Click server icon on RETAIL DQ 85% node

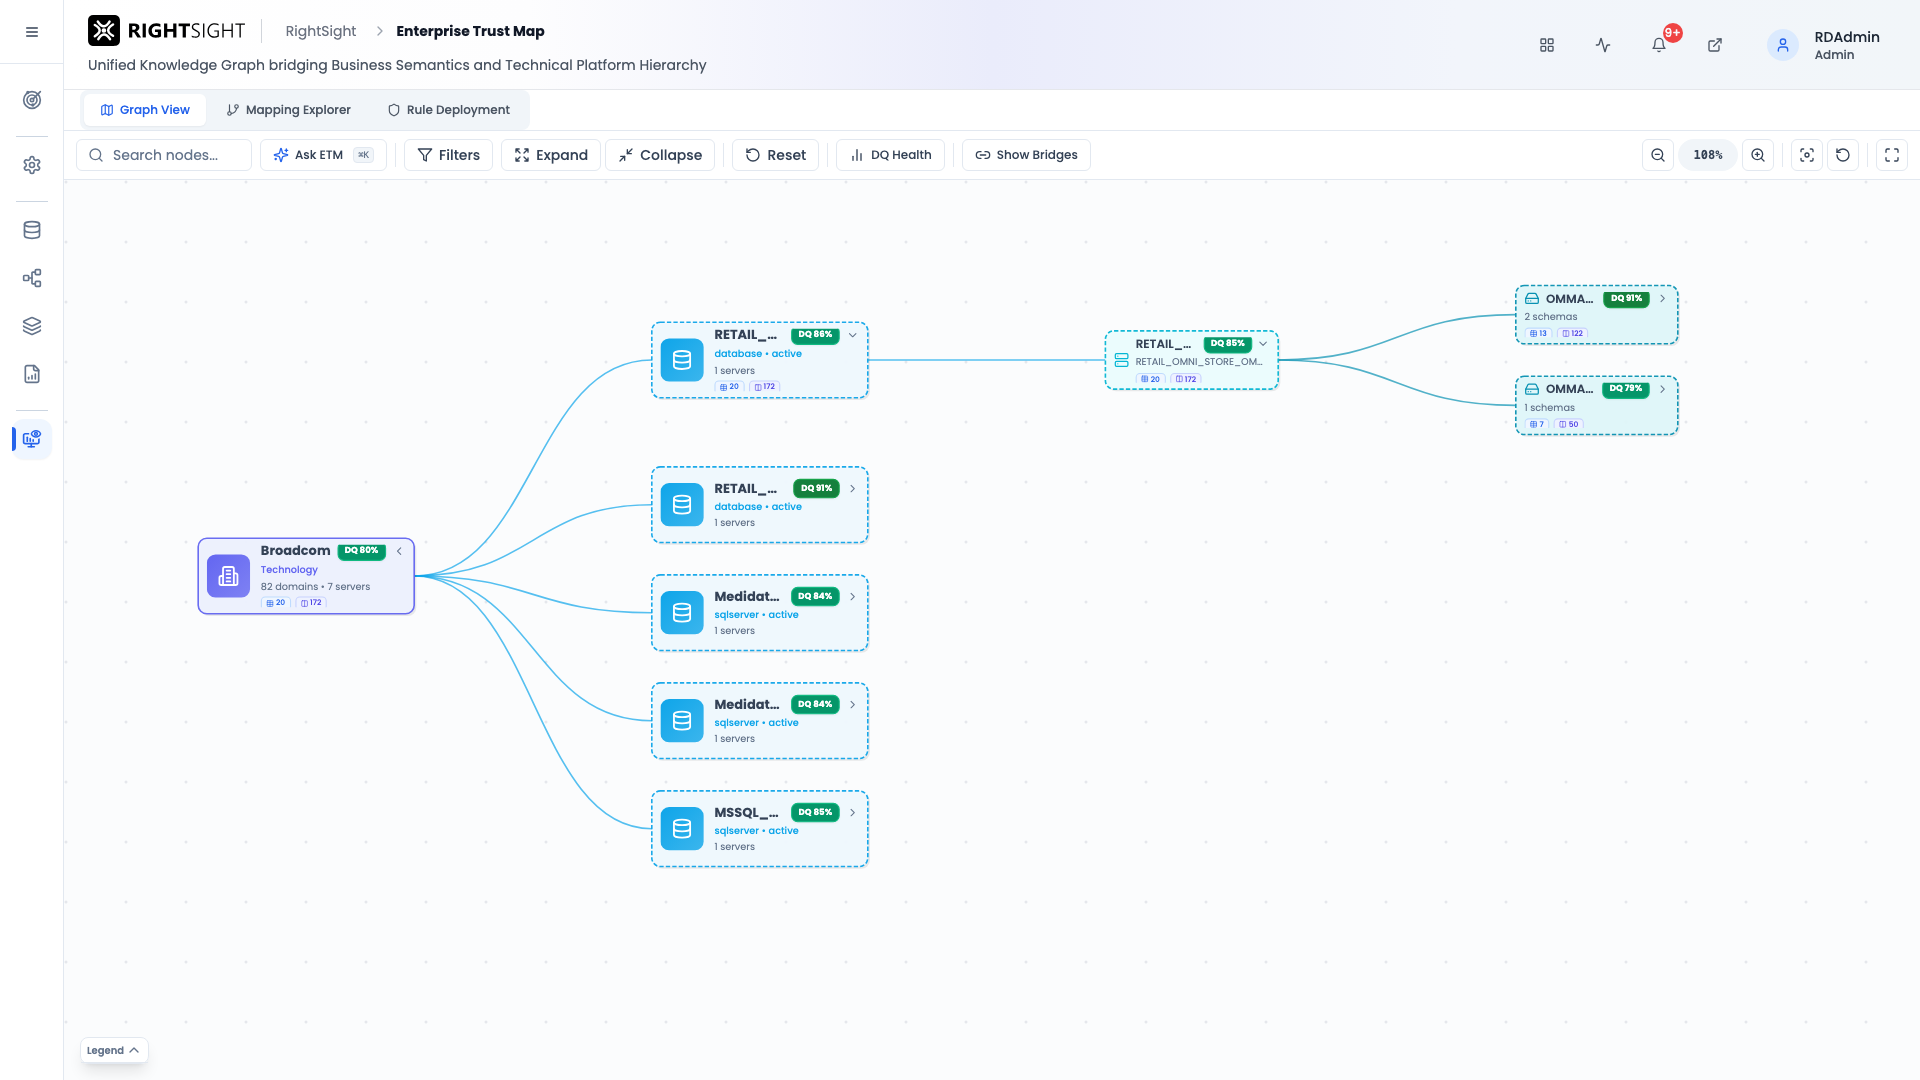[1121, 360]
